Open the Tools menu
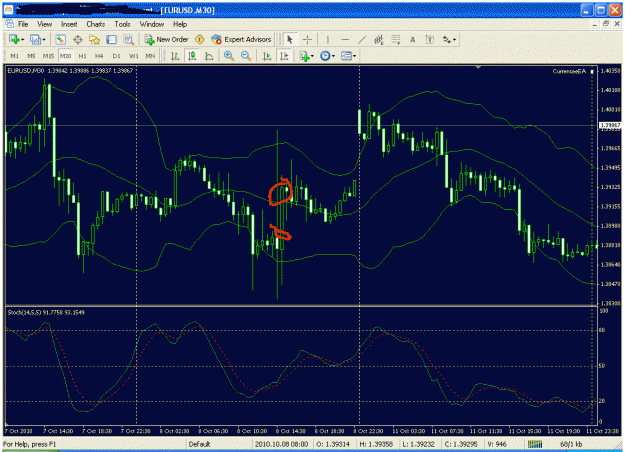Viewport: 625px width, 452px height. point(122,24)
